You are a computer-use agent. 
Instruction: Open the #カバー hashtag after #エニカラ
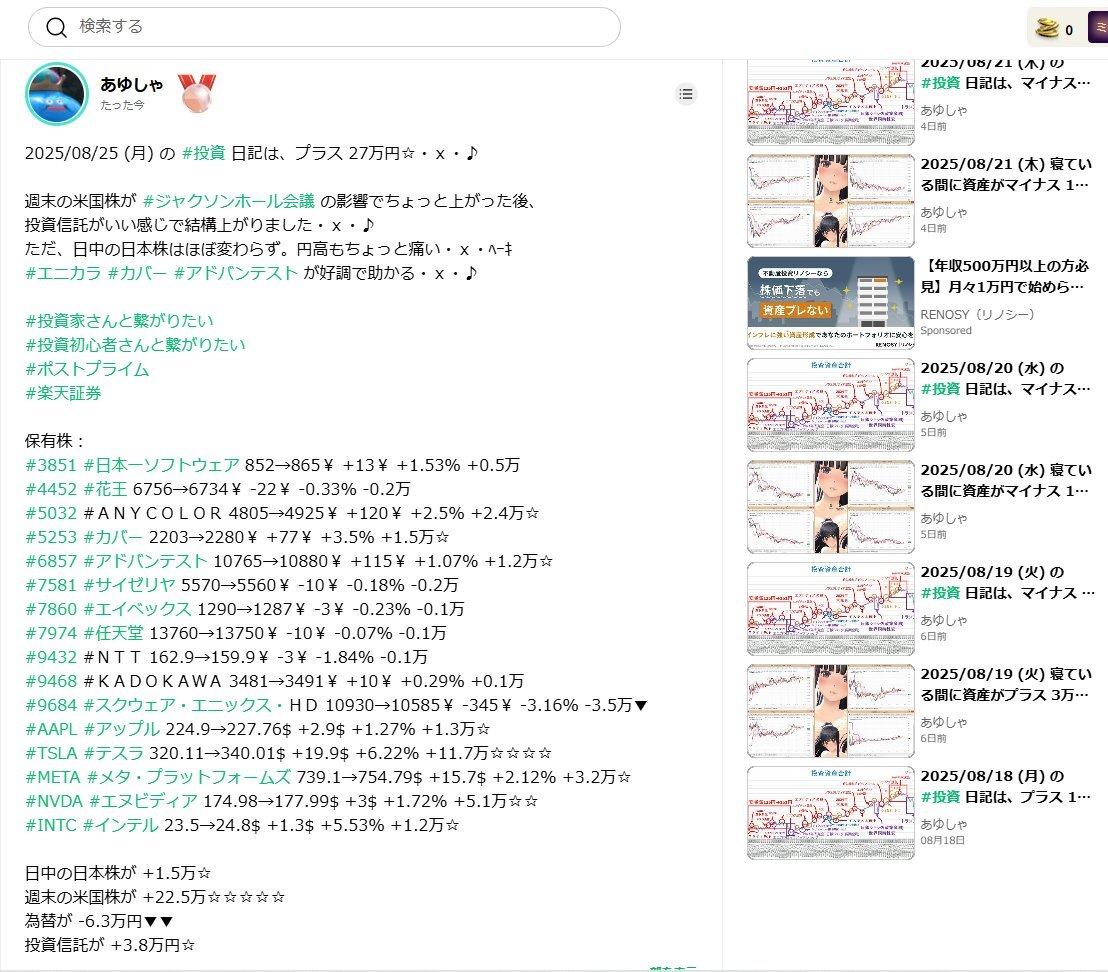(x=137, y=273)
